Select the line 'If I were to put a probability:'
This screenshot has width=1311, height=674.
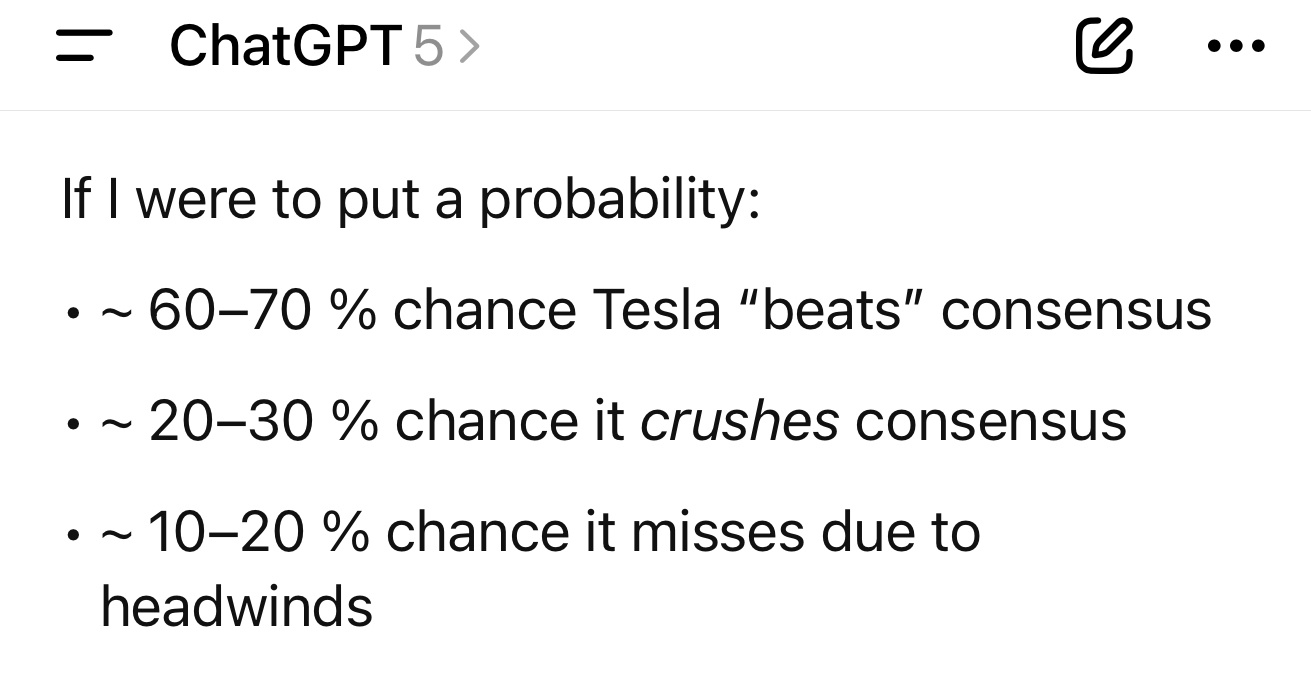pos(411,200)
